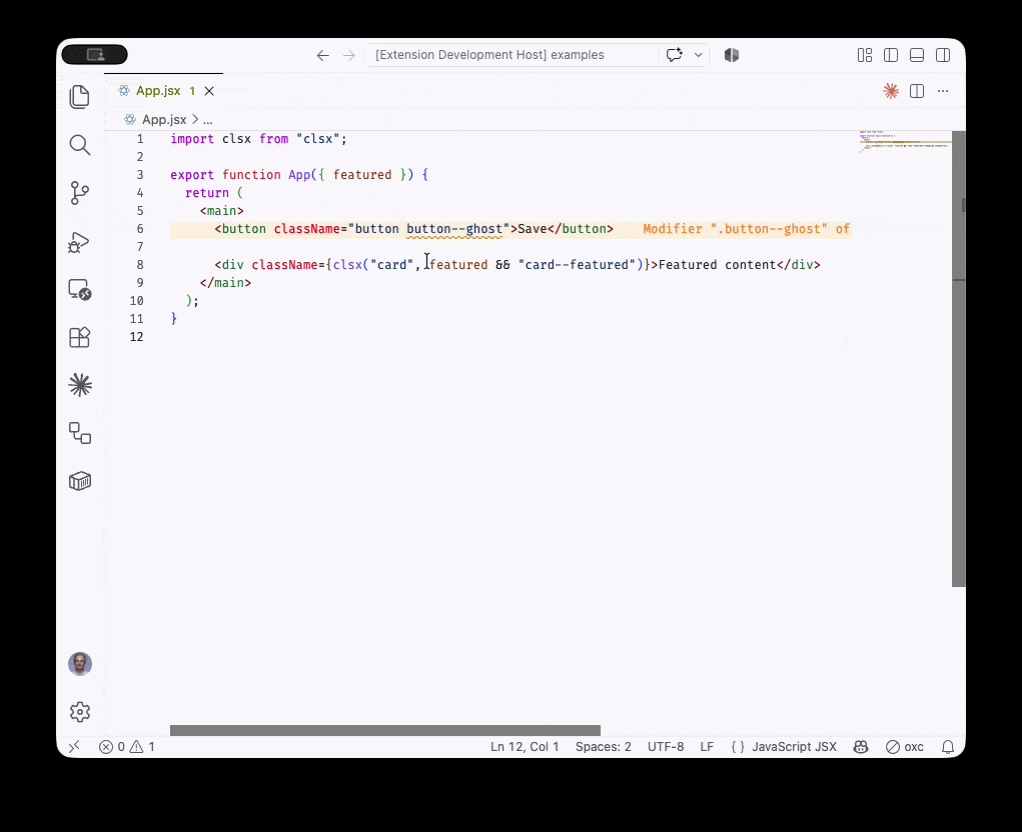
Task: Split the editor right
Action: tap(917, 91)
